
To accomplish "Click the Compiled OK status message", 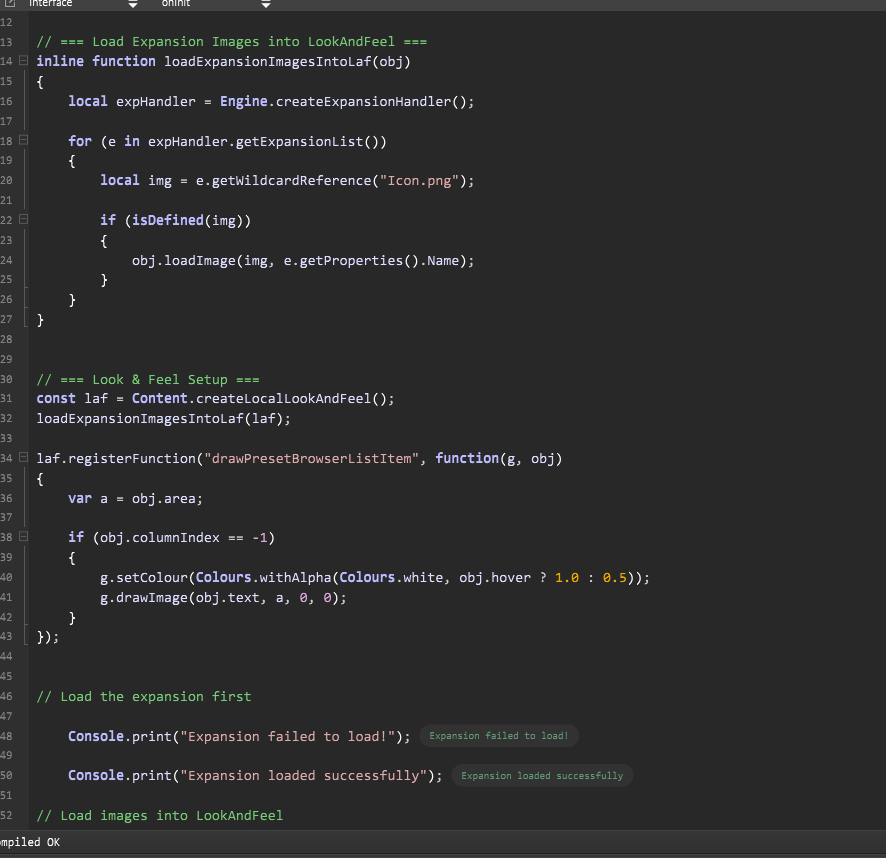I will [30, 842].
